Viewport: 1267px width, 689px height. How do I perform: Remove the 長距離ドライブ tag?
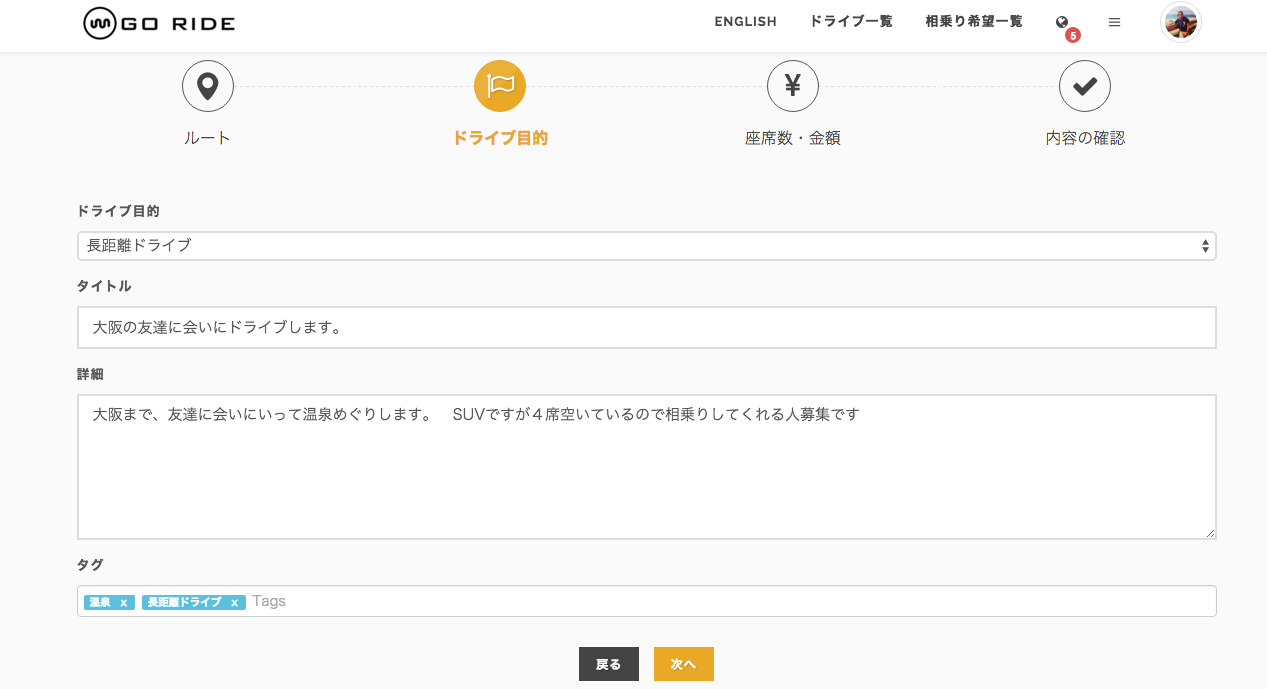(234, 603)
